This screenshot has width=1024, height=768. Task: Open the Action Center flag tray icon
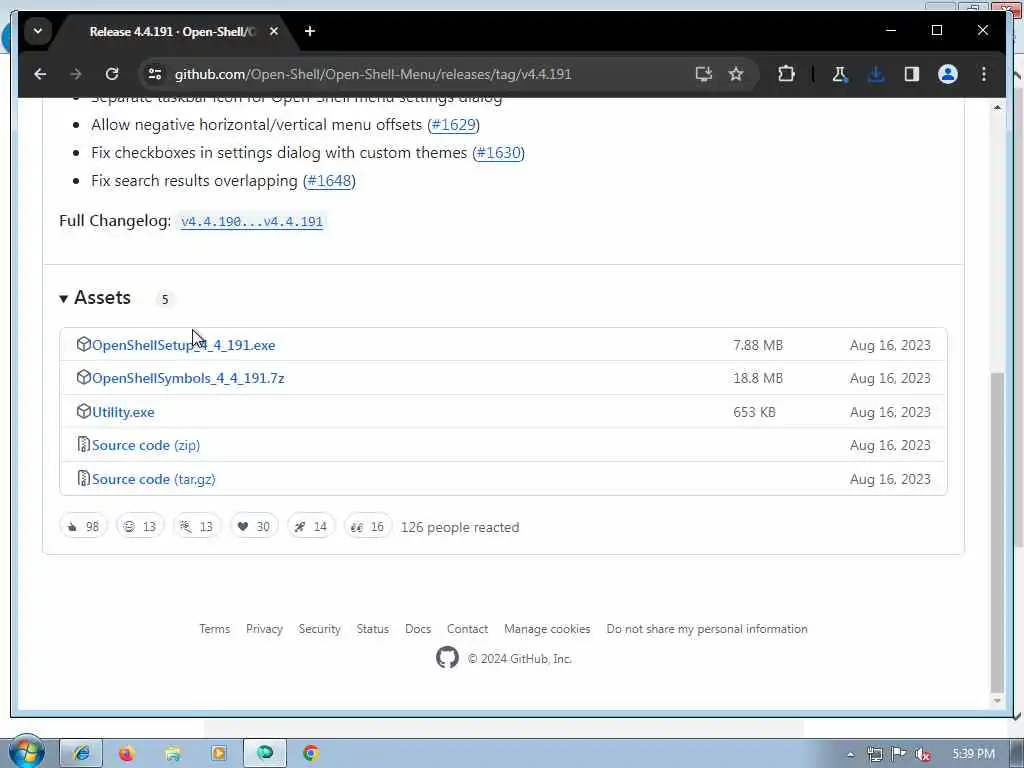[x=899, y=754]
